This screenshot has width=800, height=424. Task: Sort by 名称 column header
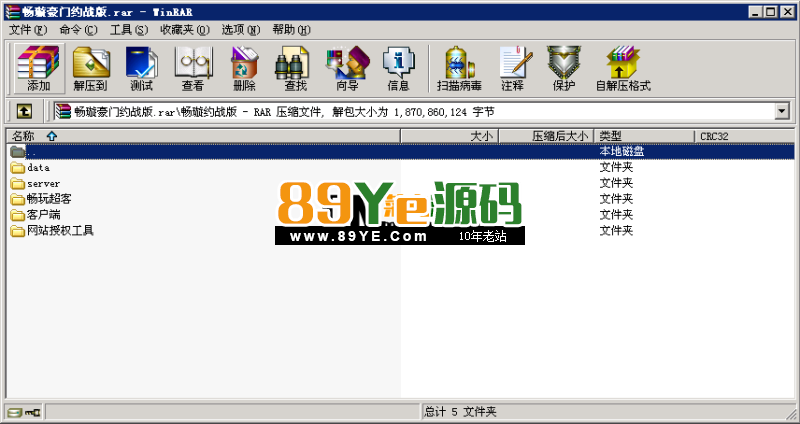[204, 136]
